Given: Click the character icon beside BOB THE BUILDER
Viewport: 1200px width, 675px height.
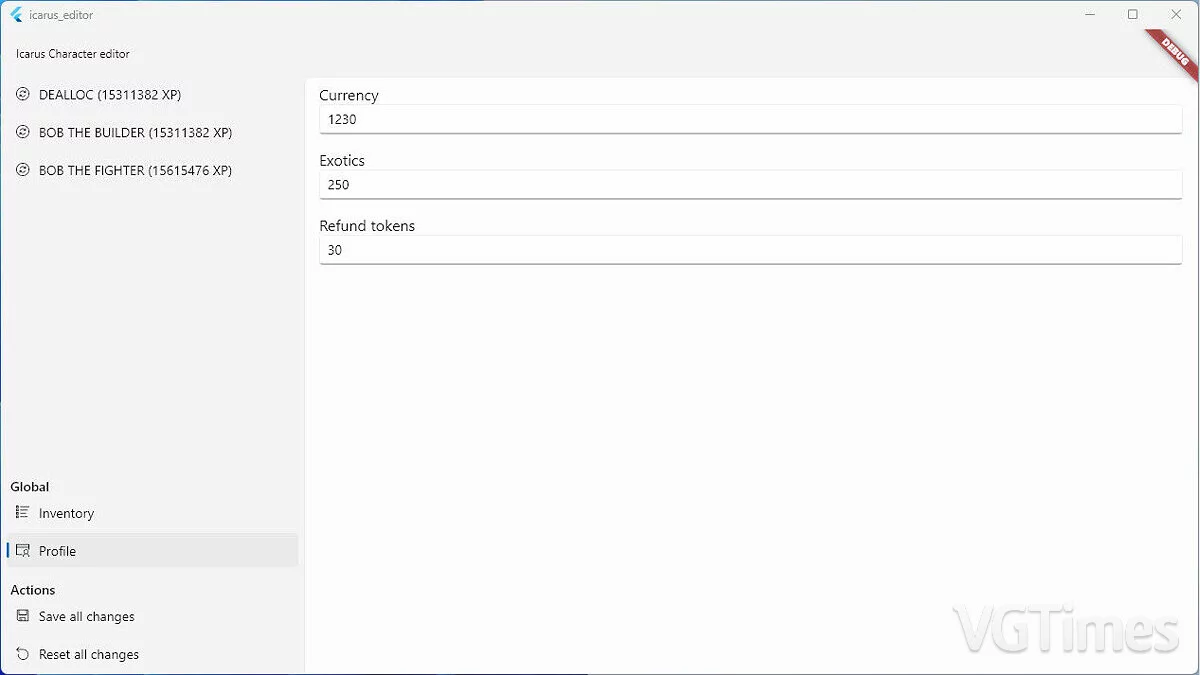Looking at the screenshot, I should [x=23, y=132].
